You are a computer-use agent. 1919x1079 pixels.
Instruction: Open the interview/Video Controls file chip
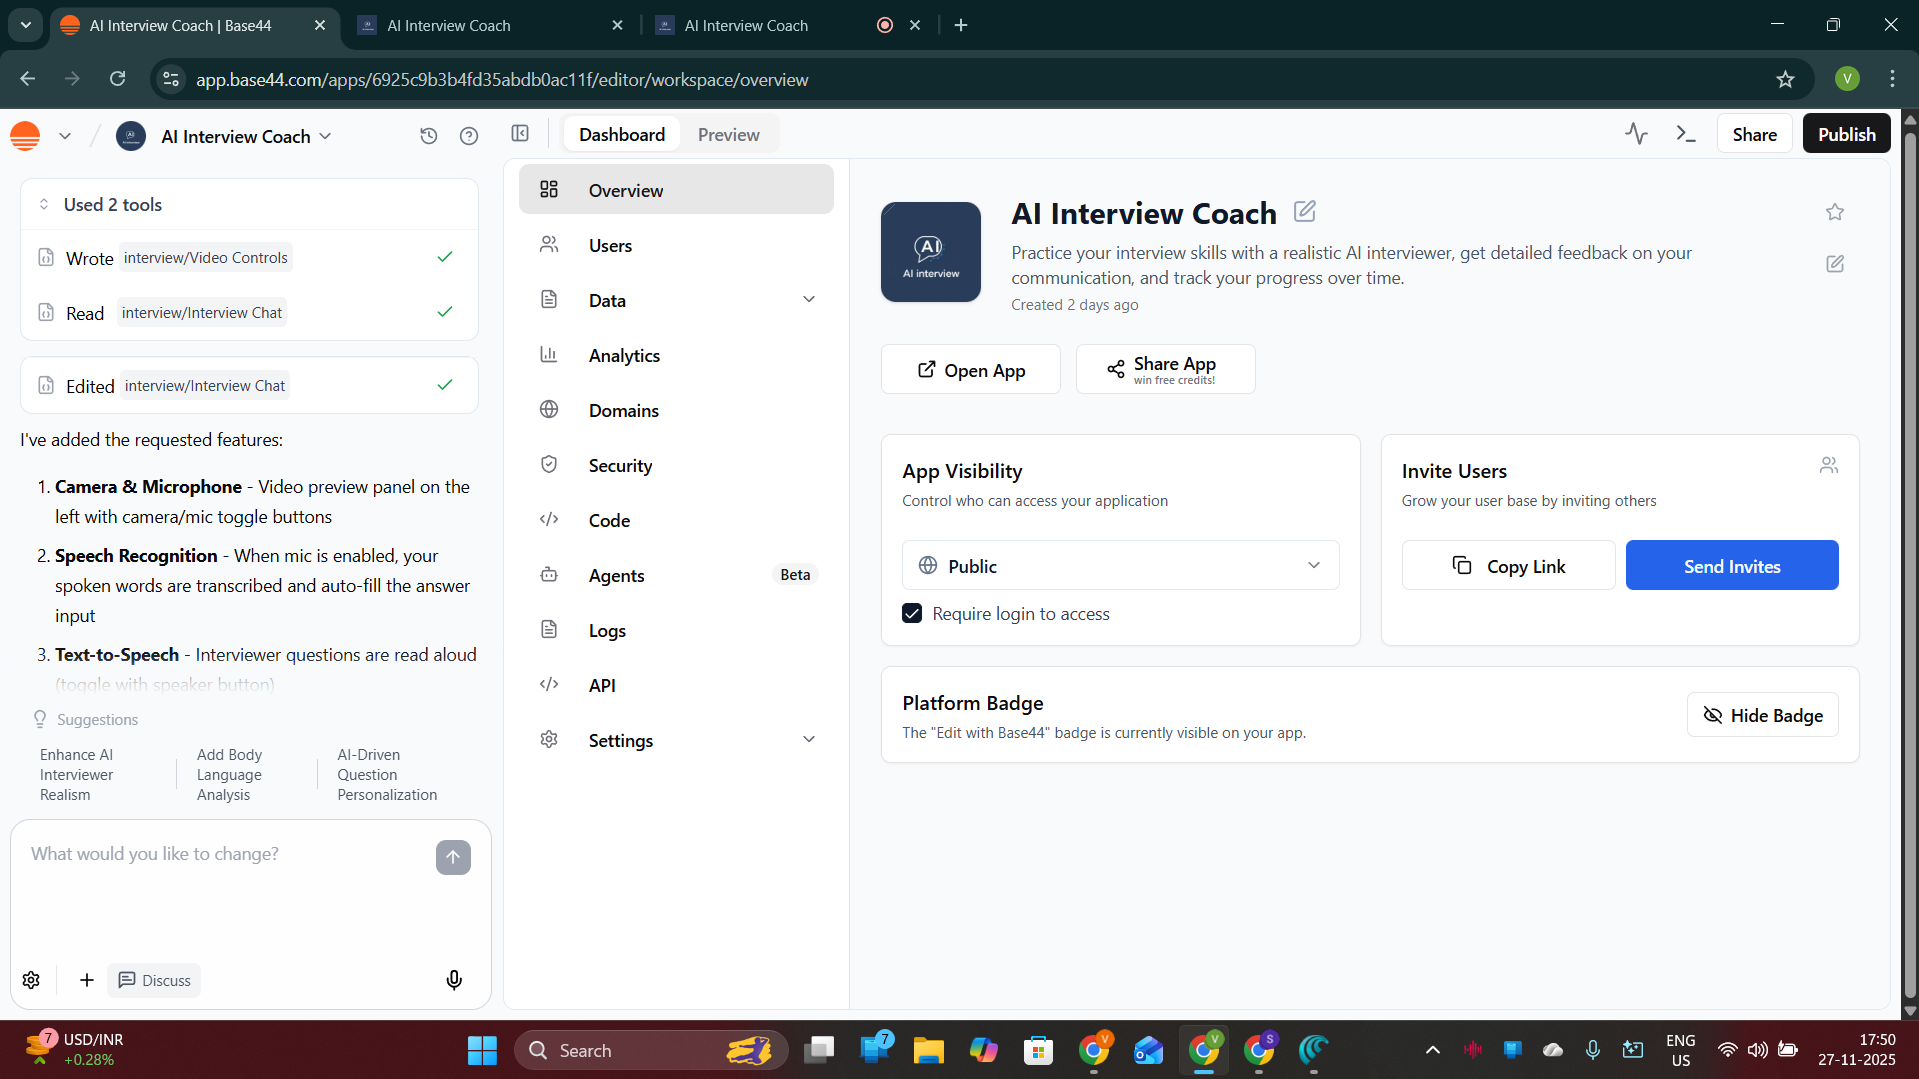206,258
